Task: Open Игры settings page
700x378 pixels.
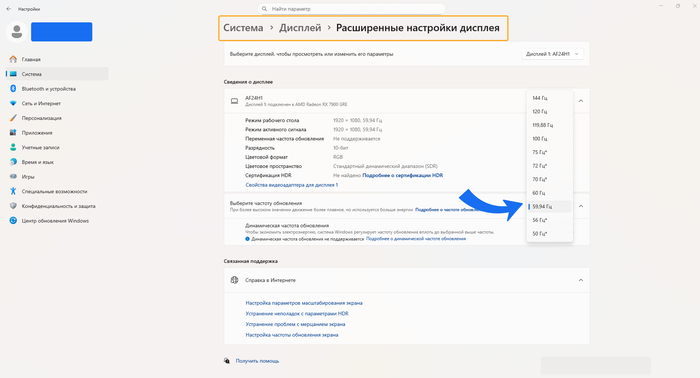Action: [57, 177]
